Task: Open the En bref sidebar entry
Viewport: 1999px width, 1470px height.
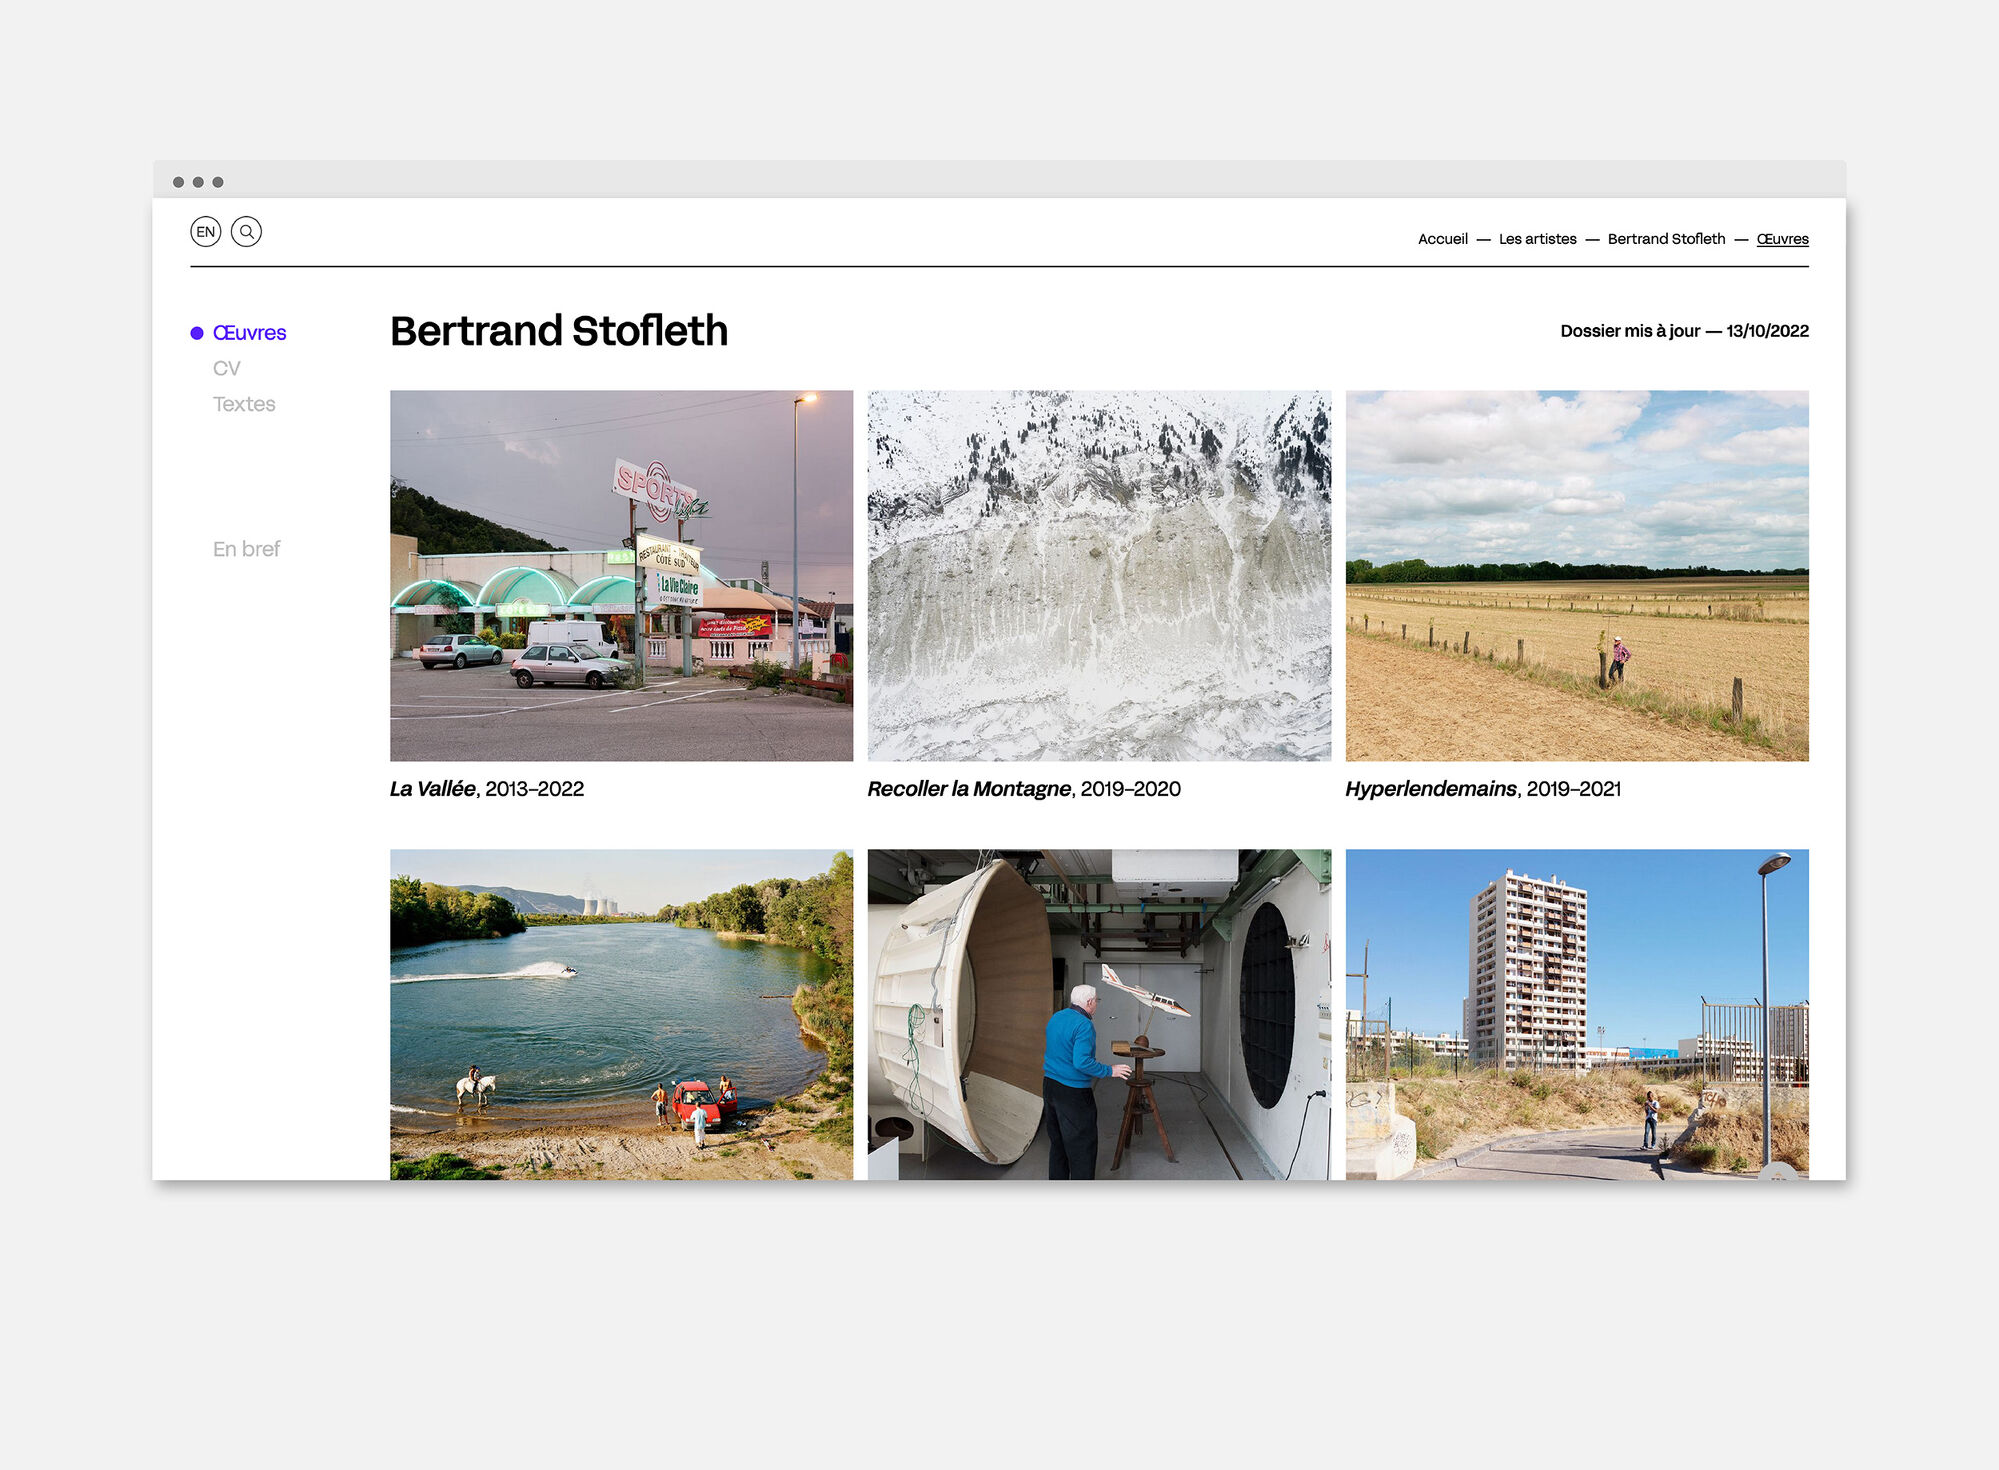Action: click(245, 549)
